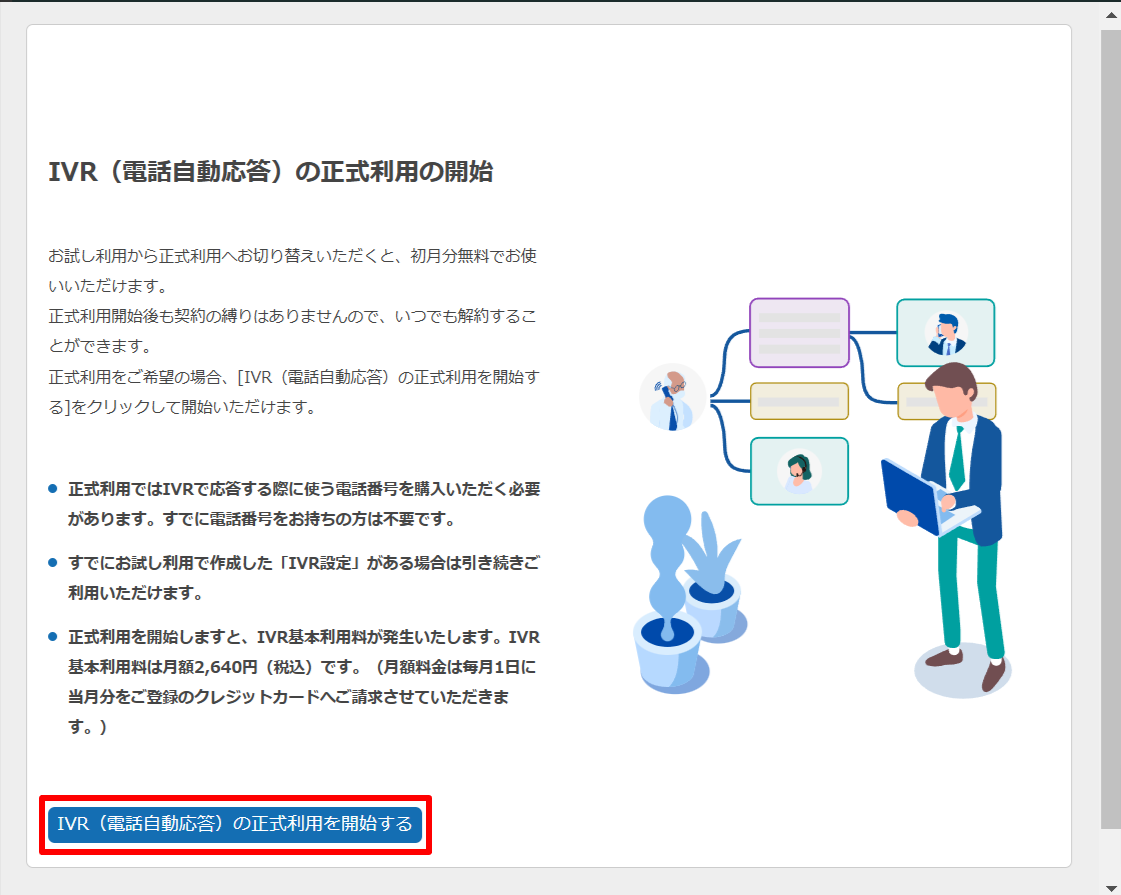Select the yellow flow box in the middle
The width and height of the screenshot is (1121, 895).
point(798,401)
